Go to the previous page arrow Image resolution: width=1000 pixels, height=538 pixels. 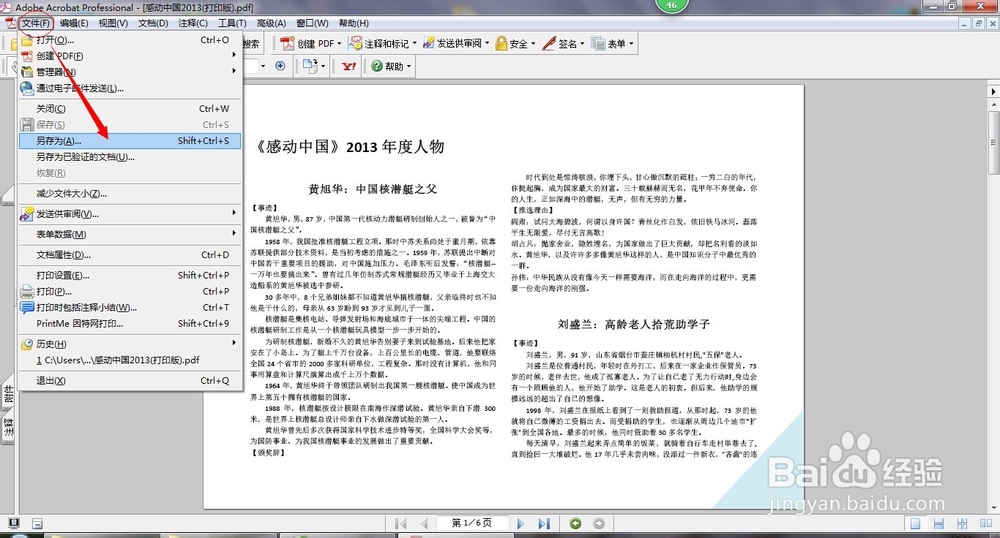[x=424, y=523]
